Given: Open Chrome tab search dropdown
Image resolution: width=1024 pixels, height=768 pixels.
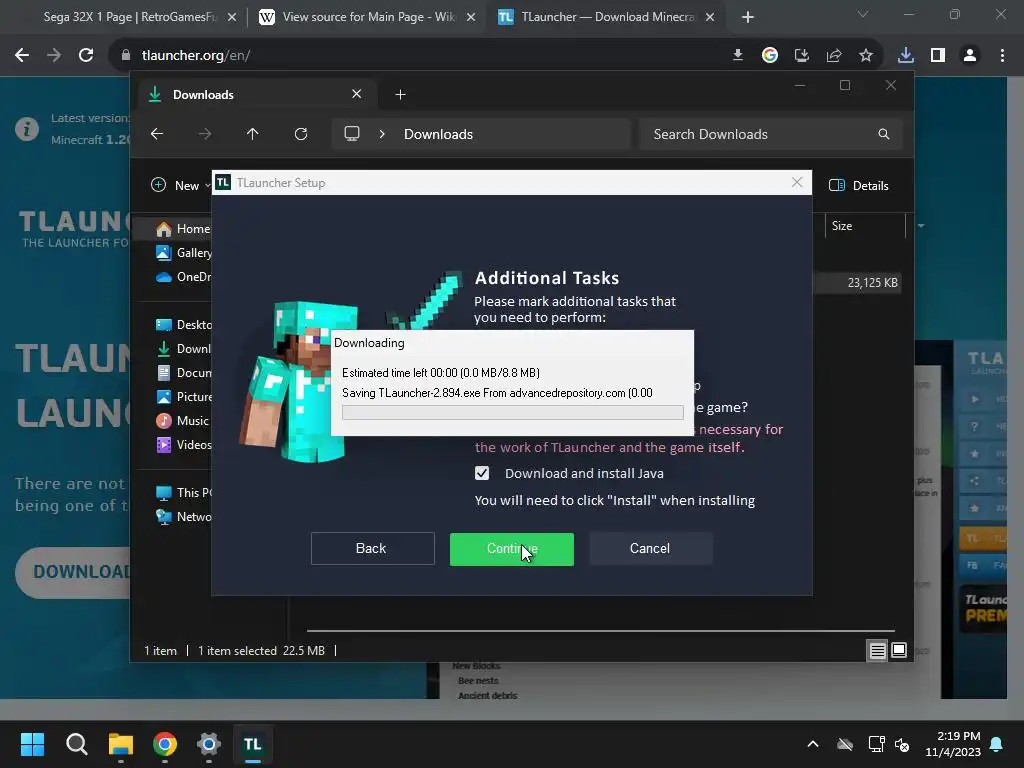Looking at the screenshot, I should 863,14.
